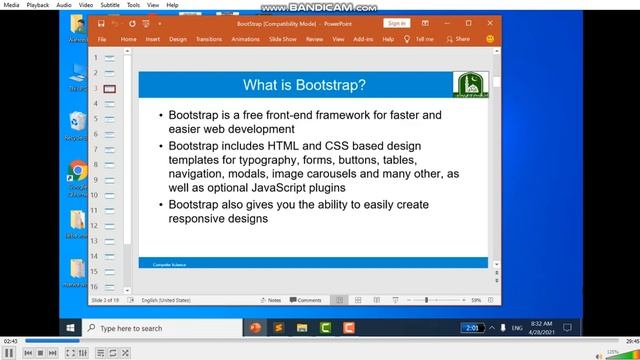The image size is (640, 360).
Task: Click Save icon in PowerPoint quick access toolbar
Action: pos(101,24)
